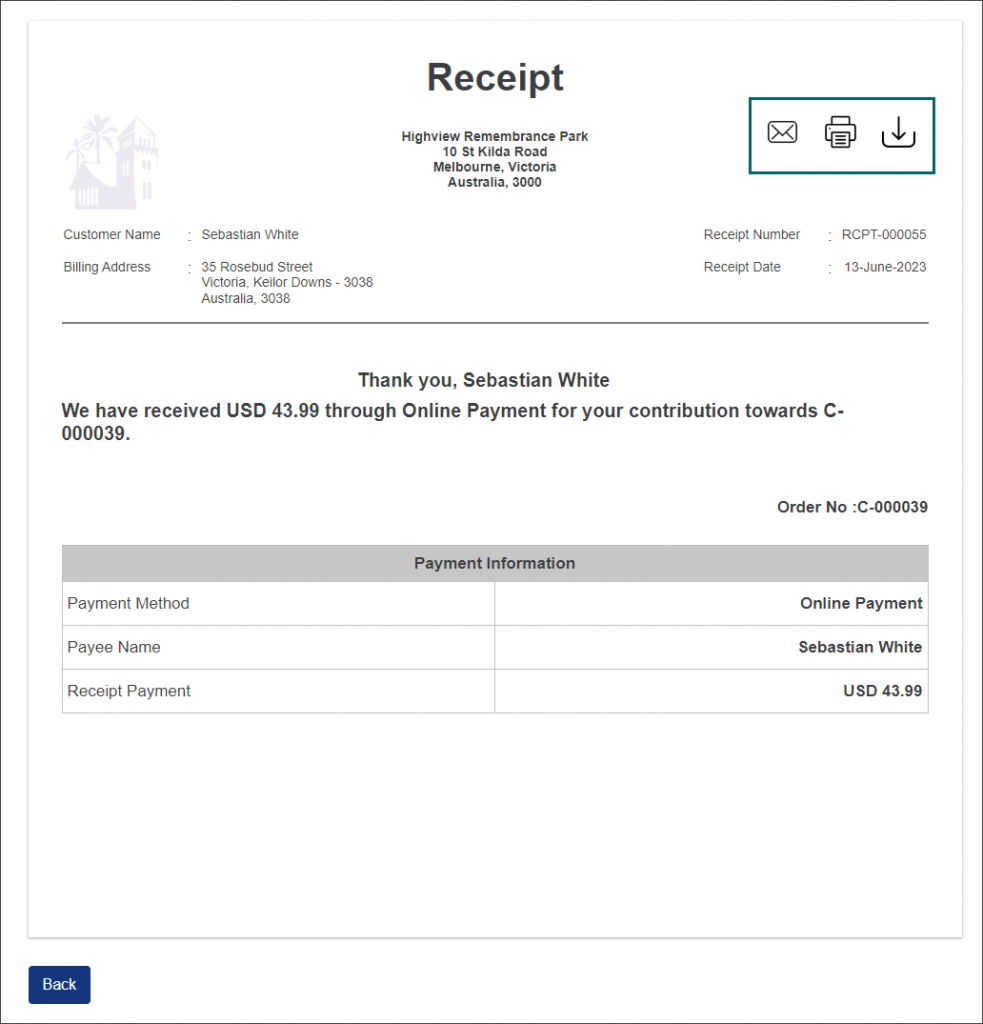Click Order No :C-000039 text
Viewport: 983px width, 1024px height.
(852, 507)
